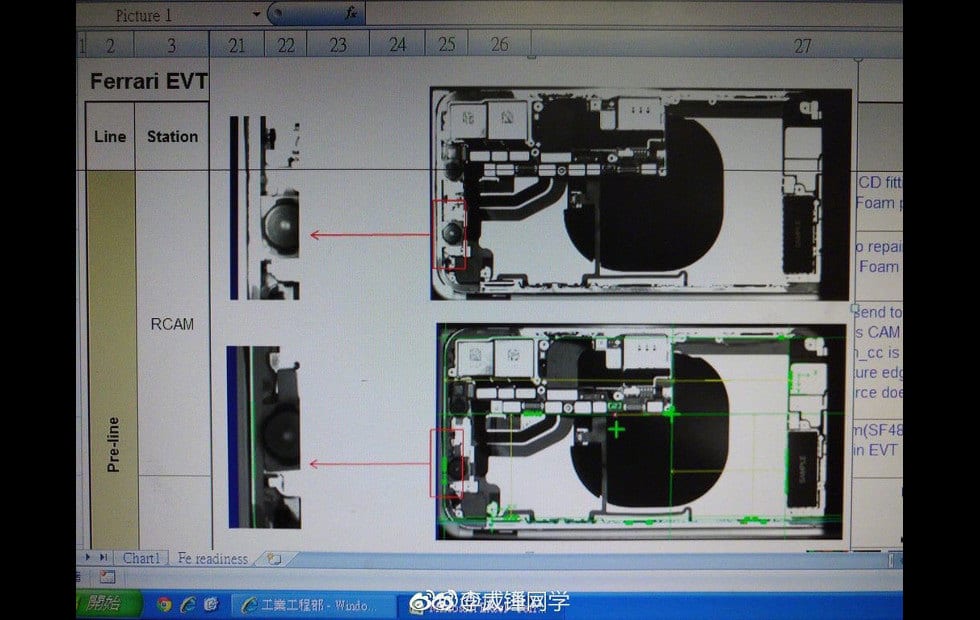Click the bottom phone picture with green overlay
Image resolution: width=980 pixels, height=620 pixels.
tap(640, 431)
